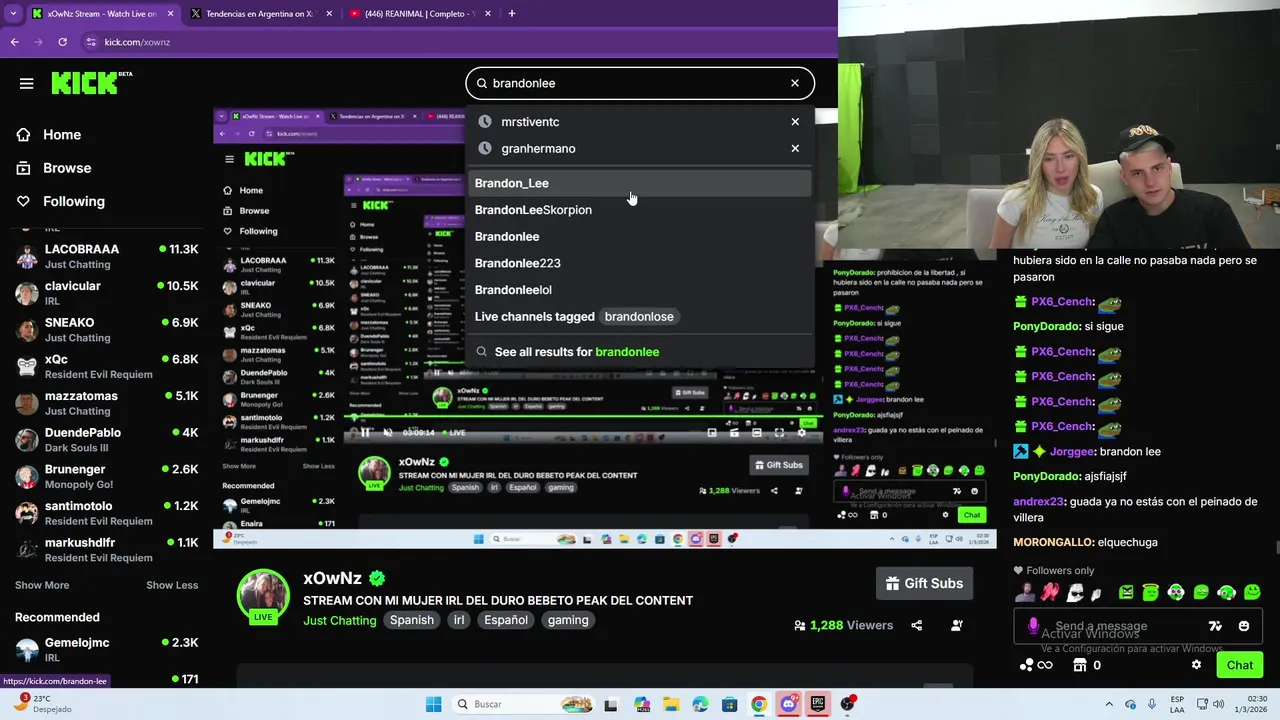The width and height of the screenshot is (1280, 720).
Task: Select the mrstiventc recent search
Action: click(530, 122)
